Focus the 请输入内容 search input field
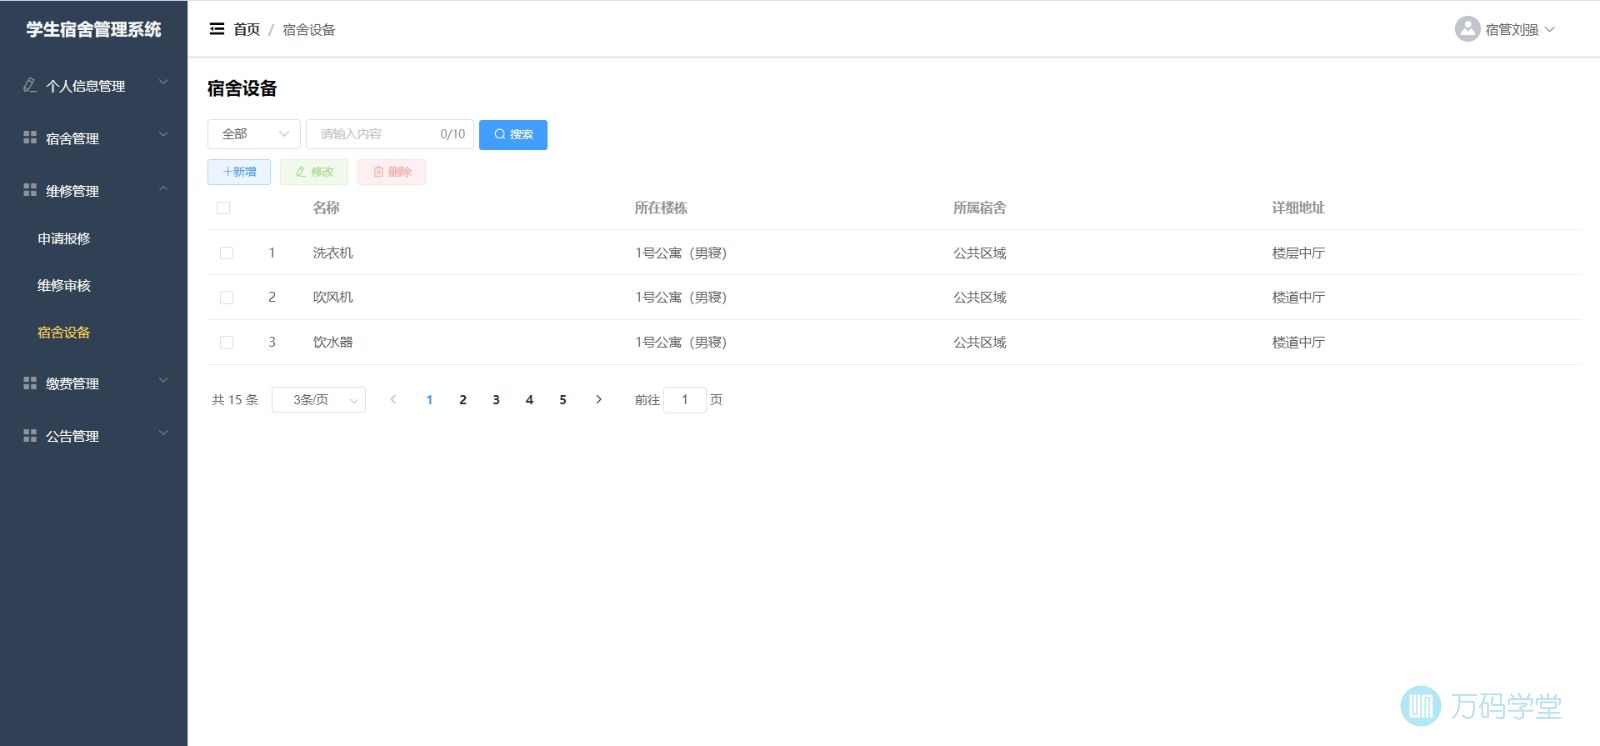The width and height of the screenshot is (1600, 746). (390, 134)
